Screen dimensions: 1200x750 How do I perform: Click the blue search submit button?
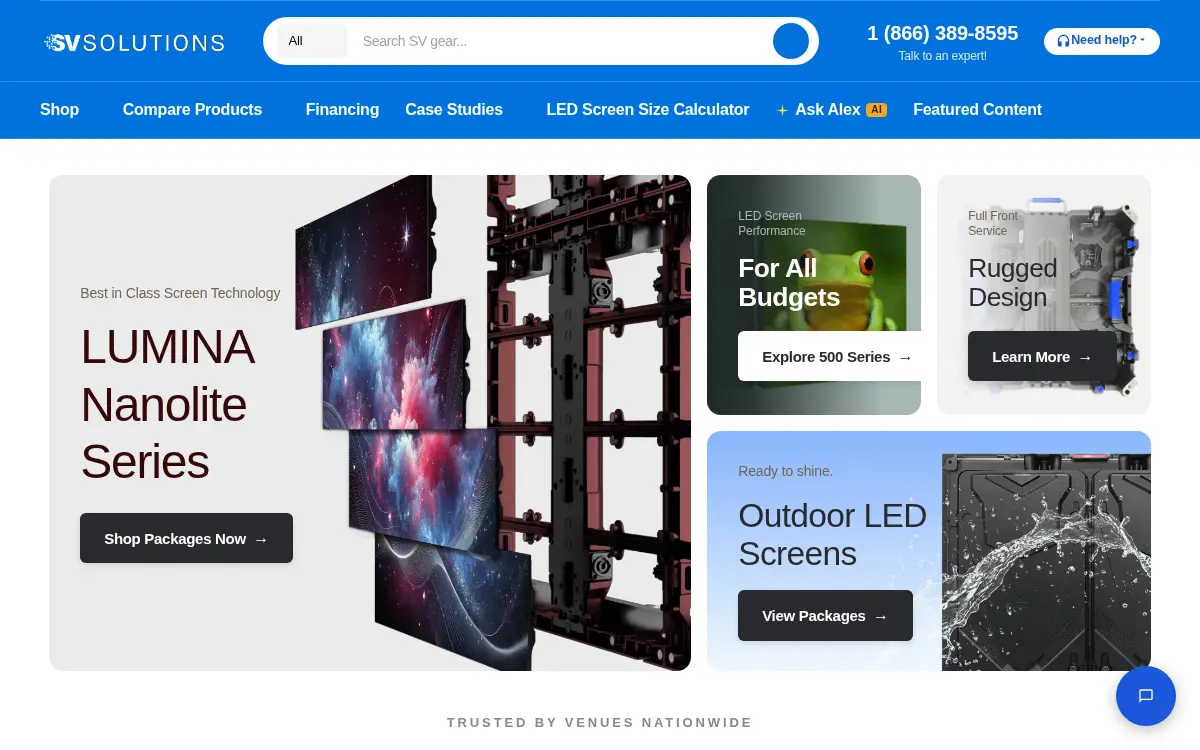791,41
